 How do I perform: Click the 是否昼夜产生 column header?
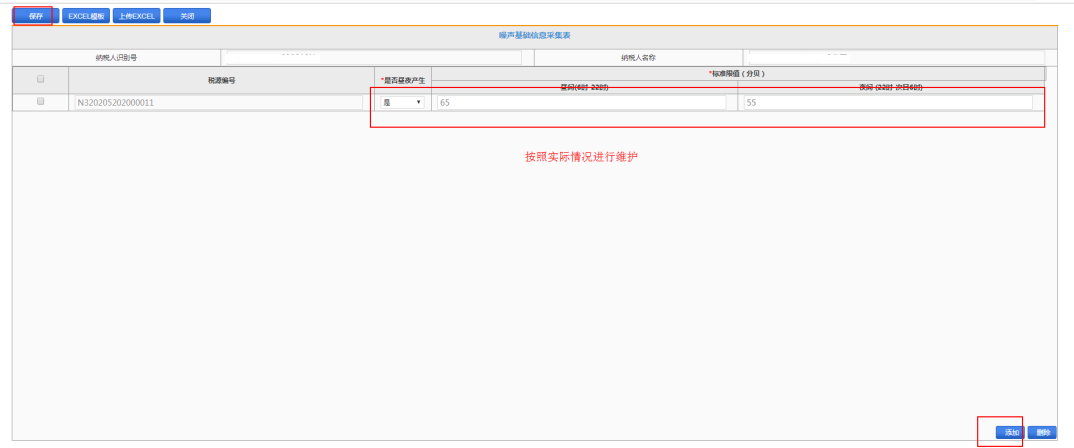tap(403, 79)
